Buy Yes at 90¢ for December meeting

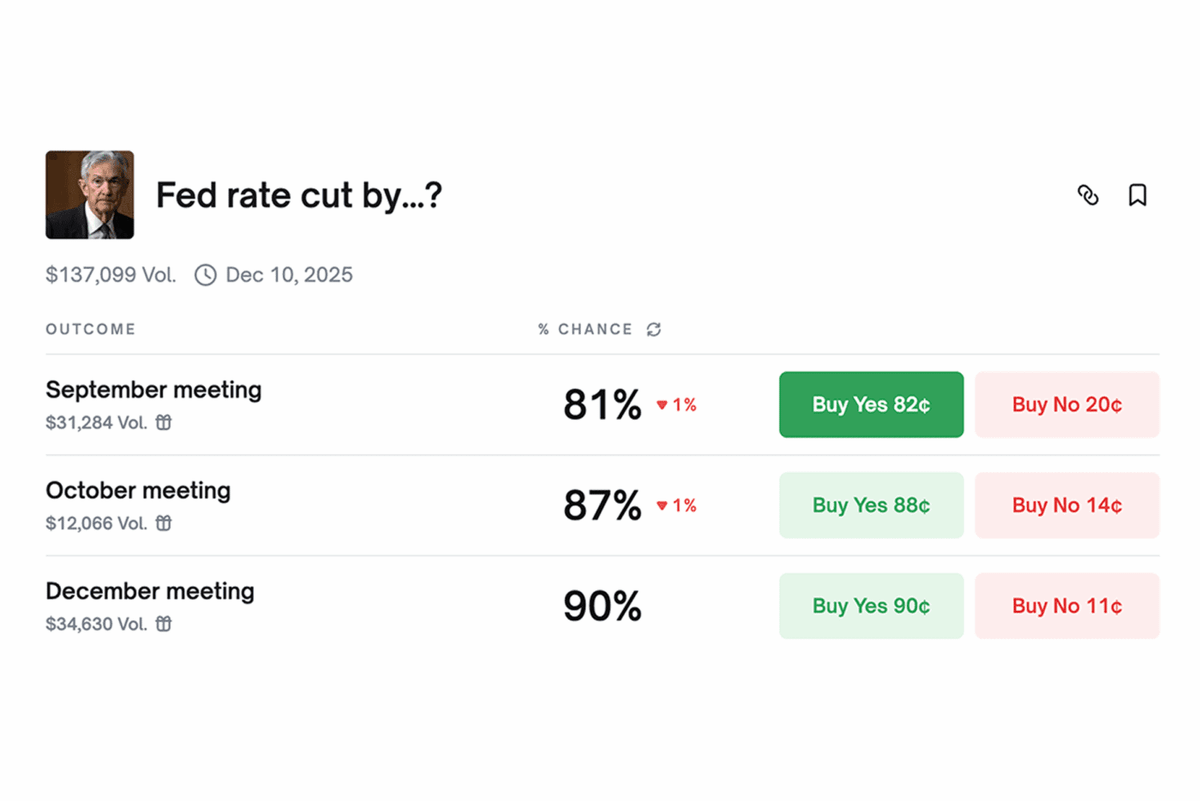point(871,605)
